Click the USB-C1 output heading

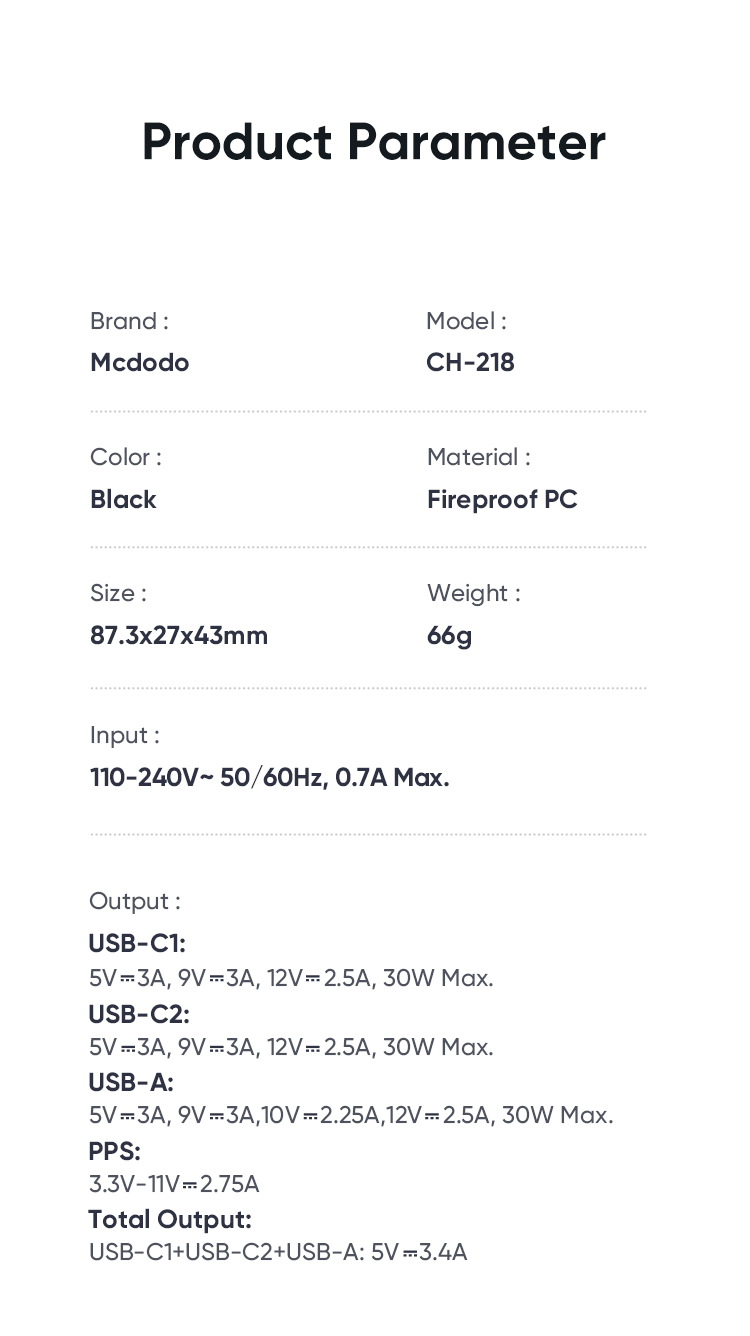tap(137, 943)
